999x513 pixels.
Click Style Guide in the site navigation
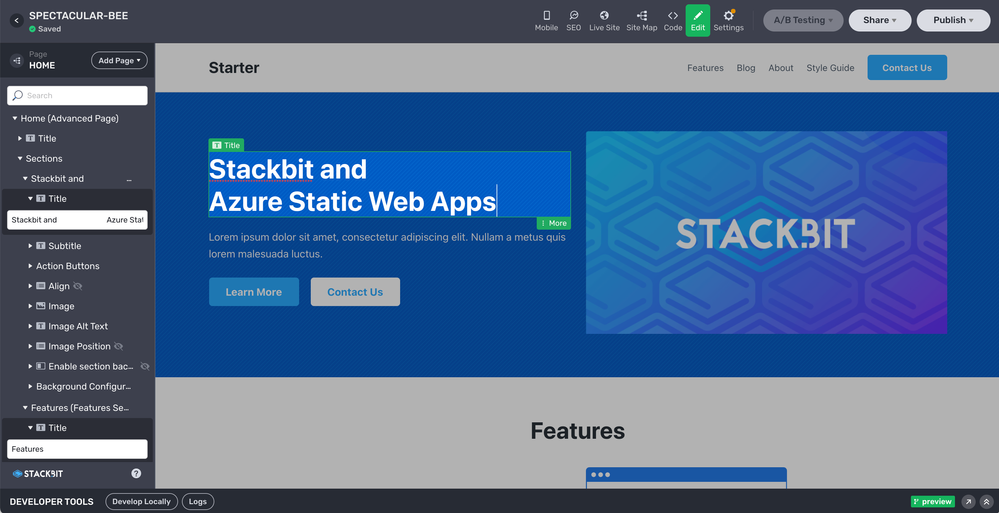point(830,68)
